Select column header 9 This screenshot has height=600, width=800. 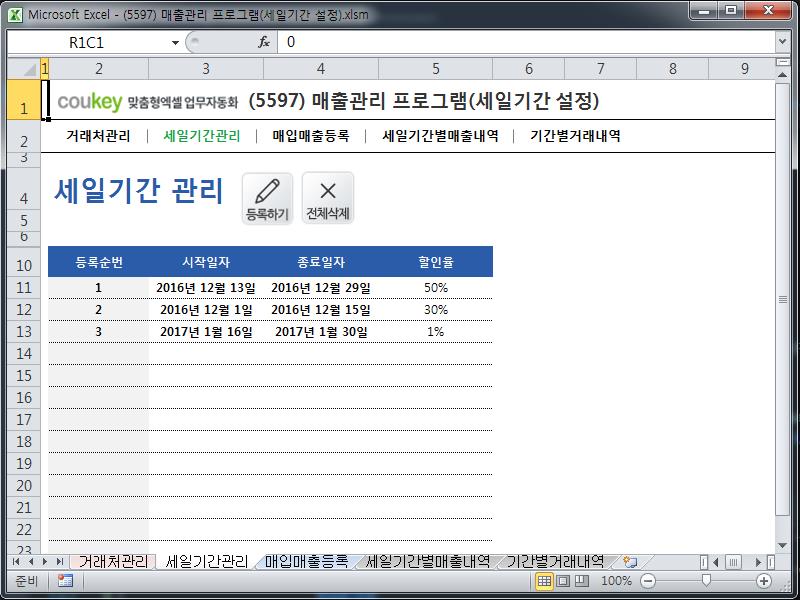point(744,68)
